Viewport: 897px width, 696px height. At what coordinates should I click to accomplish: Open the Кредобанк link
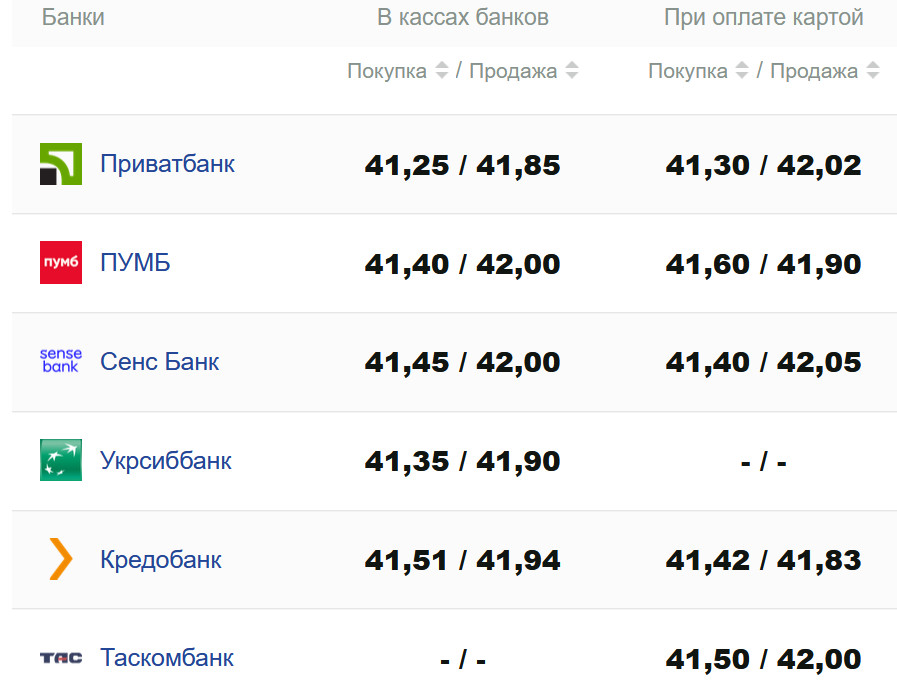161,560
